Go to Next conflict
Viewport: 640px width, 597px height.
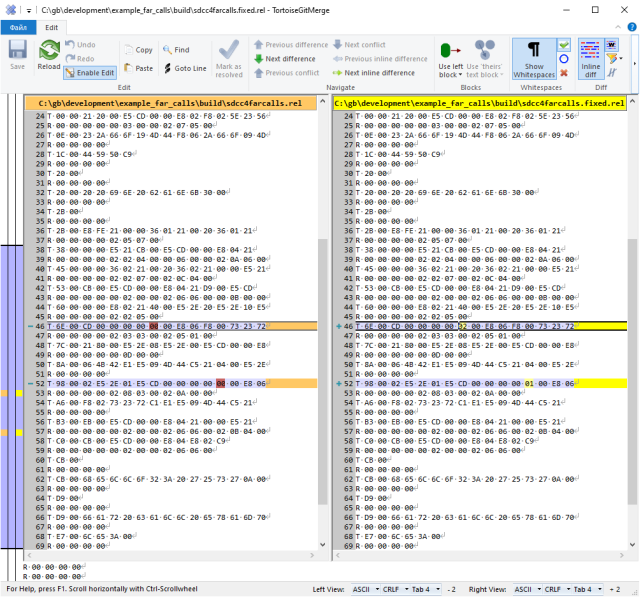coord(360,44)
